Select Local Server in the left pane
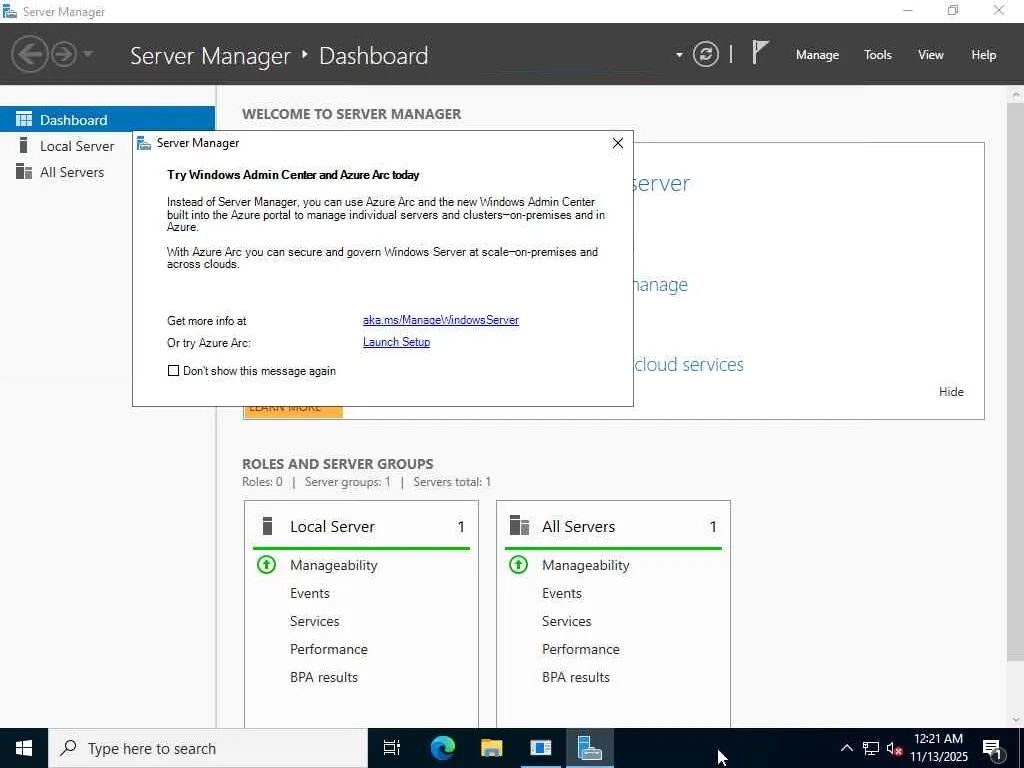The image size is (1024, 768). [76, 146]
